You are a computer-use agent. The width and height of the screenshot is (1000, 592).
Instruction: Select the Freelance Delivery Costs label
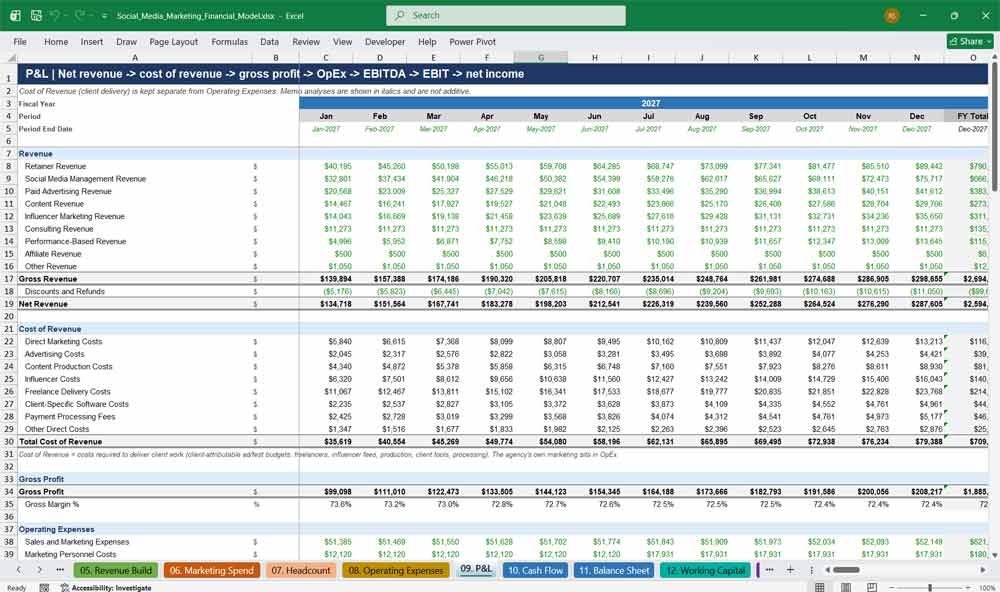coord(67,392)
